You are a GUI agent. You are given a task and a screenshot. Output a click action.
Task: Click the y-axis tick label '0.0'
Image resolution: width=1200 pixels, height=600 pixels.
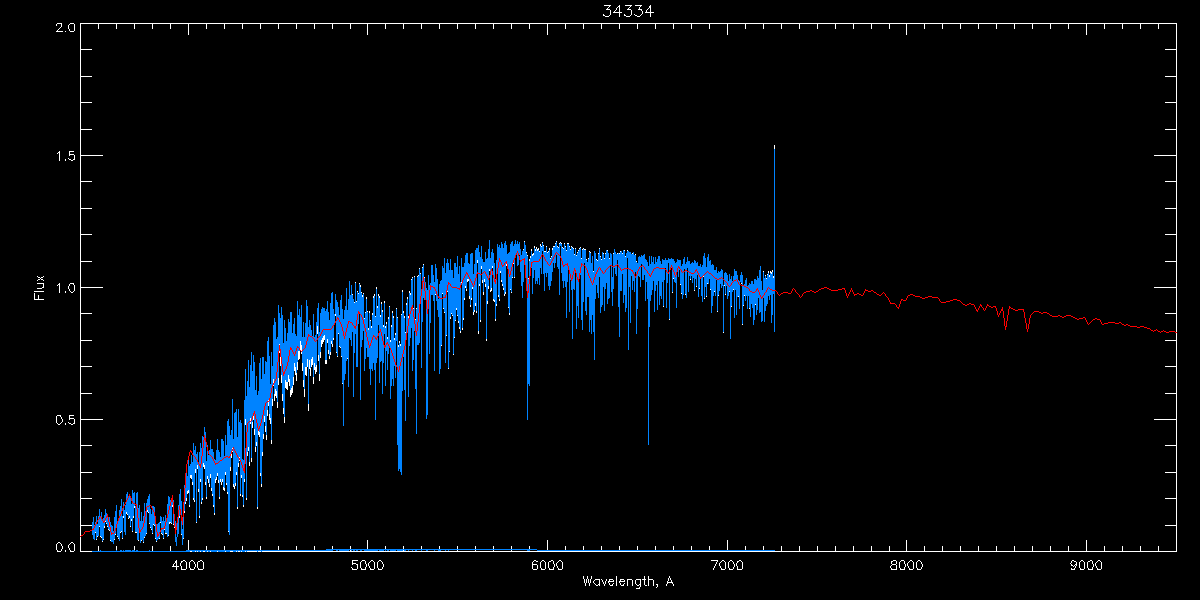point(65,547)
